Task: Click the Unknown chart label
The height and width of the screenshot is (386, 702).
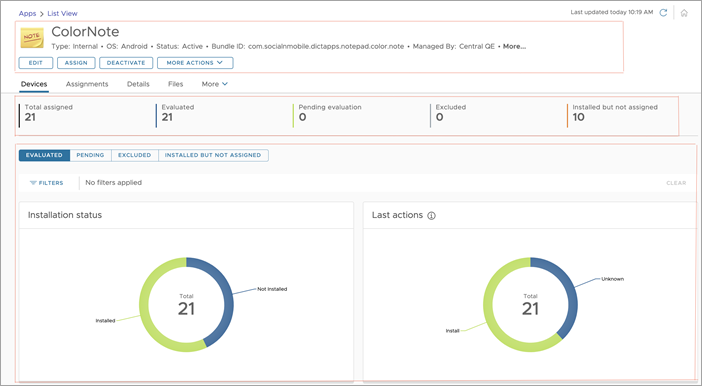Action: point(612,279)
